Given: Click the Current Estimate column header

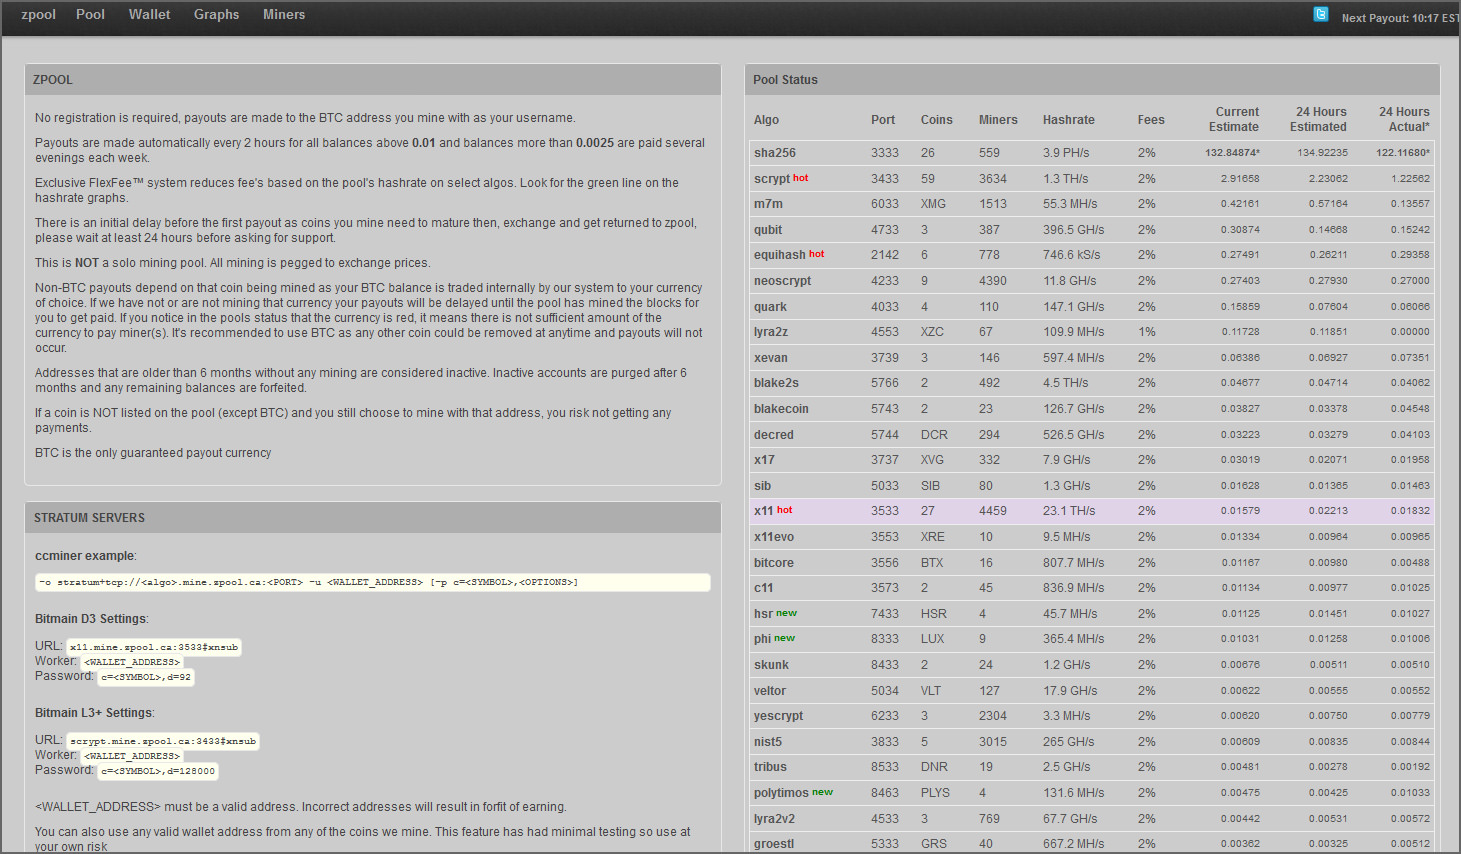Looking at the screenshot, I should tap(1234, 119).
